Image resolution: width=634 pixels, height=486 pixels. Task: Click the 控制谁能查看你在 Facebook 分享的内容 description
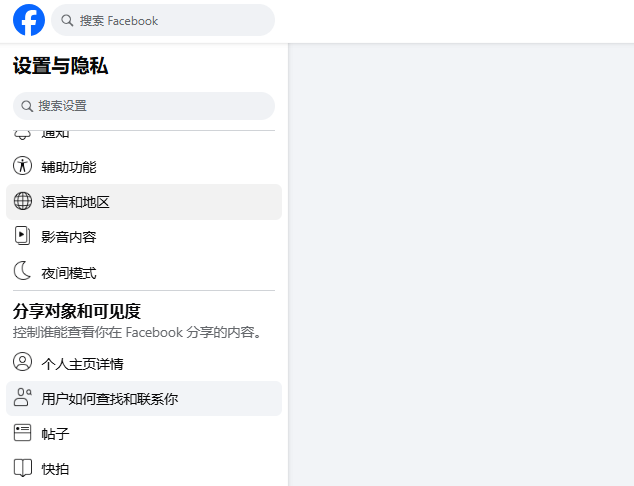(138, 332)
